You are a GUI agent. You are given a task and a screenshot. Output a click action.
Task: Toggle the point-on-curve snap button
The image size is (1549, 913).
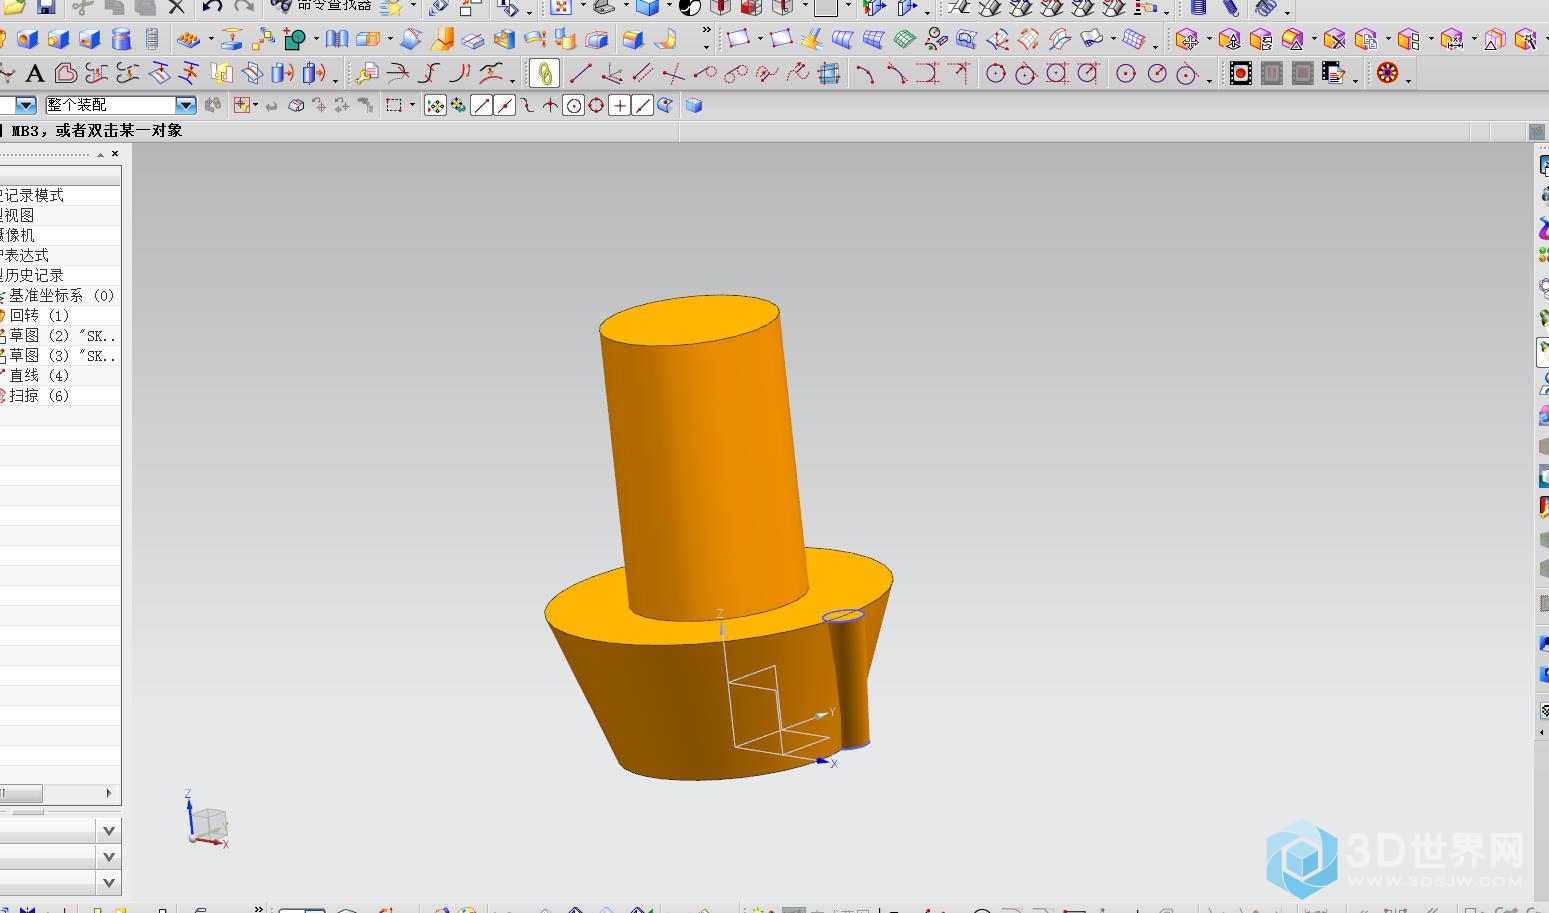[x=643, y=105]
